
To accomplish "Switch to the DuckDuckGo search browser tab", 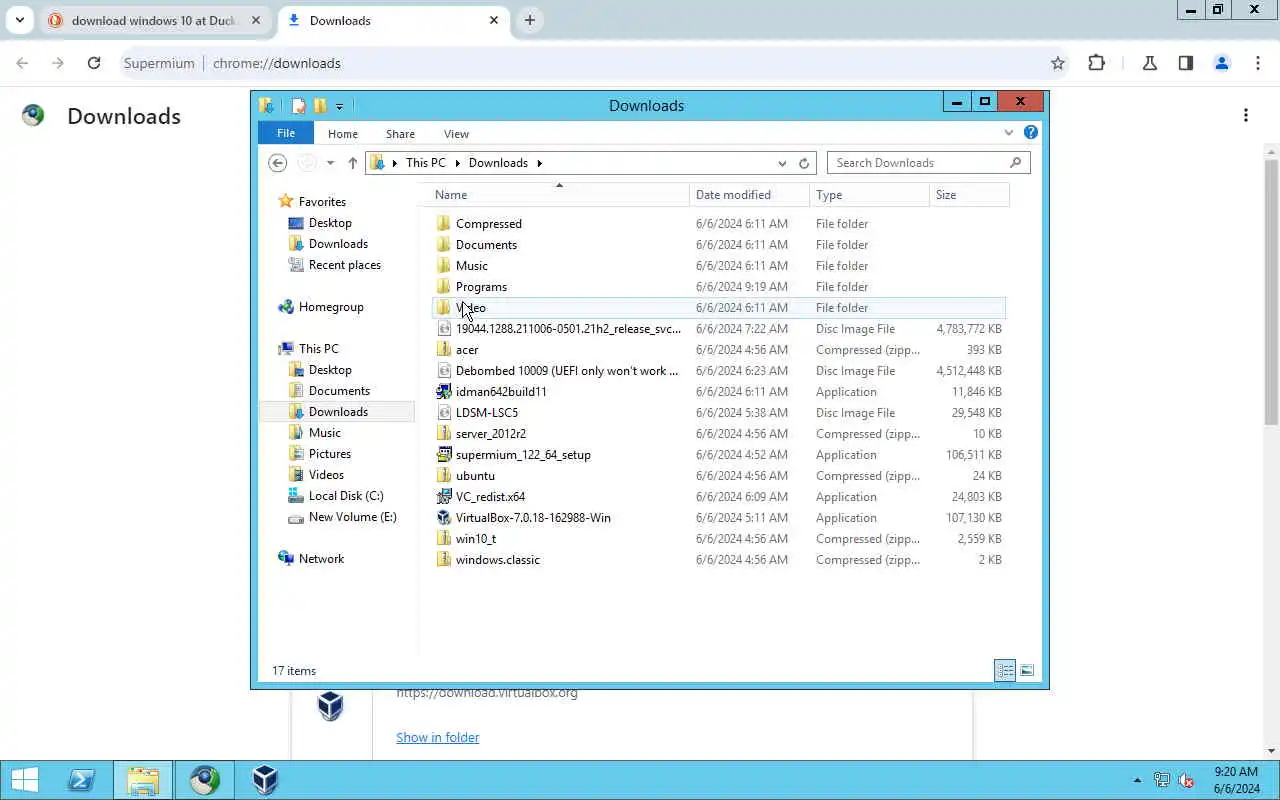I will pyautogui.click(x=155, y=20).
